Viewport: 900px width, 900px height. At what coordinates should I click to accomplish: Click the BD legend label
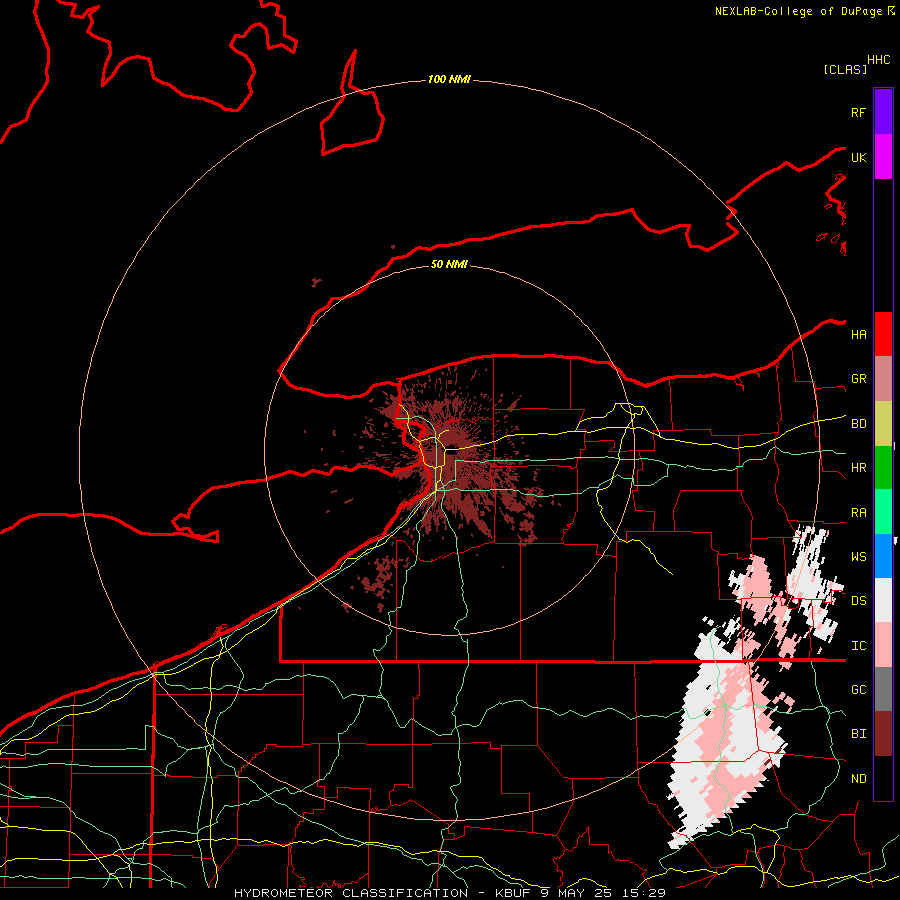(x=859, y=424)
